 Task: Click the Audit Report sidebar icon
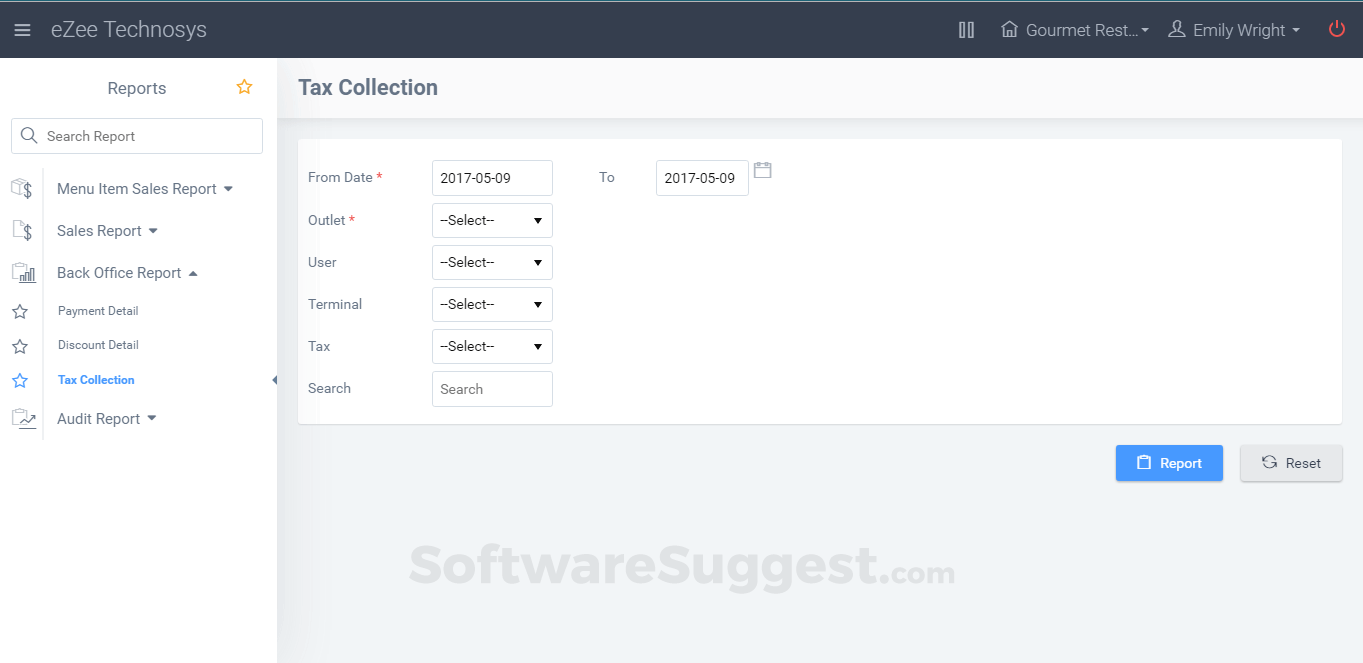coord(23,418)
